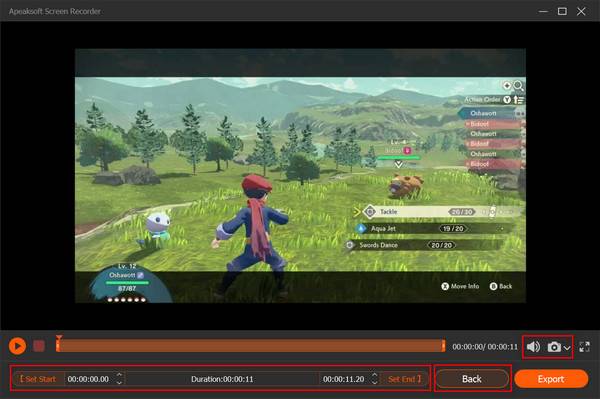Click the stop recording square button
Screen dimensions: 600x399
(39, 346)
